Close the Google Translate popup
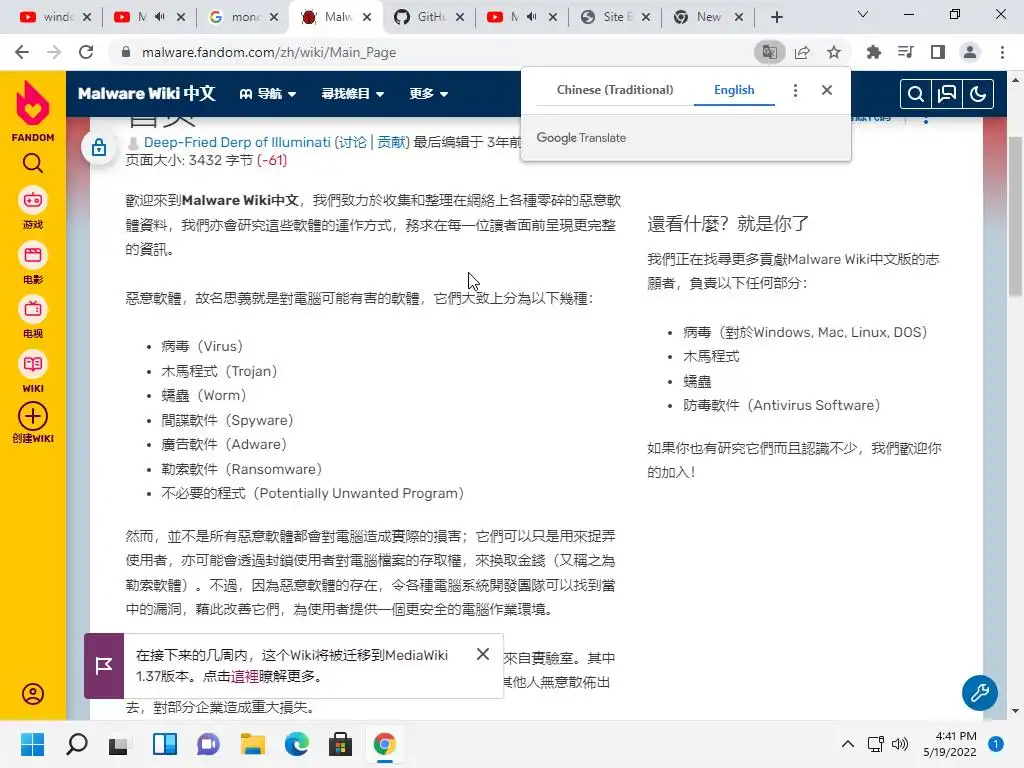The height and width of the screenshot is (768, 1024). (x=827, y=90)
